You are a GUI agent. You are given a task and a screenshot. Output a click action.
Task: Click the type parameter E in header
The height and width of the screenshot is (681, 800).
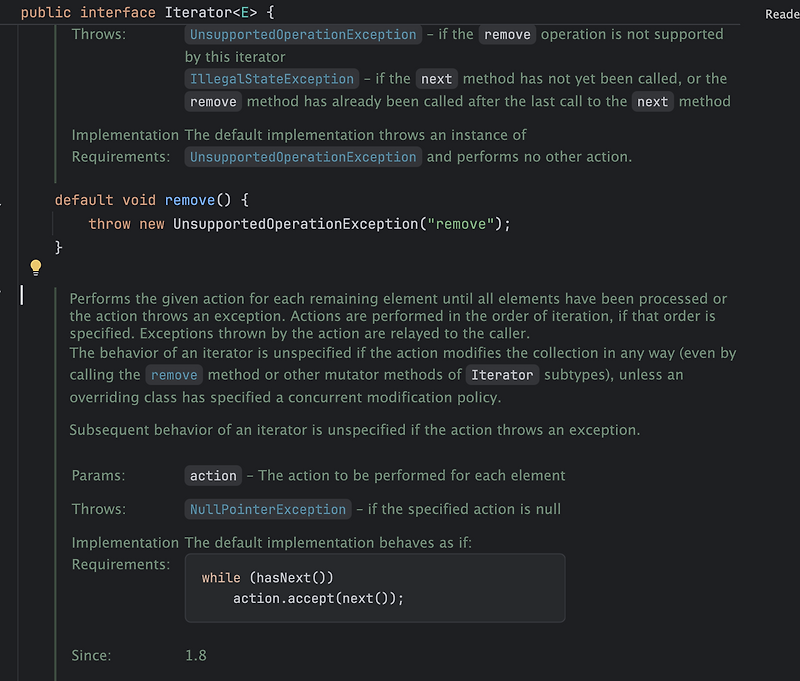[245, 12]
